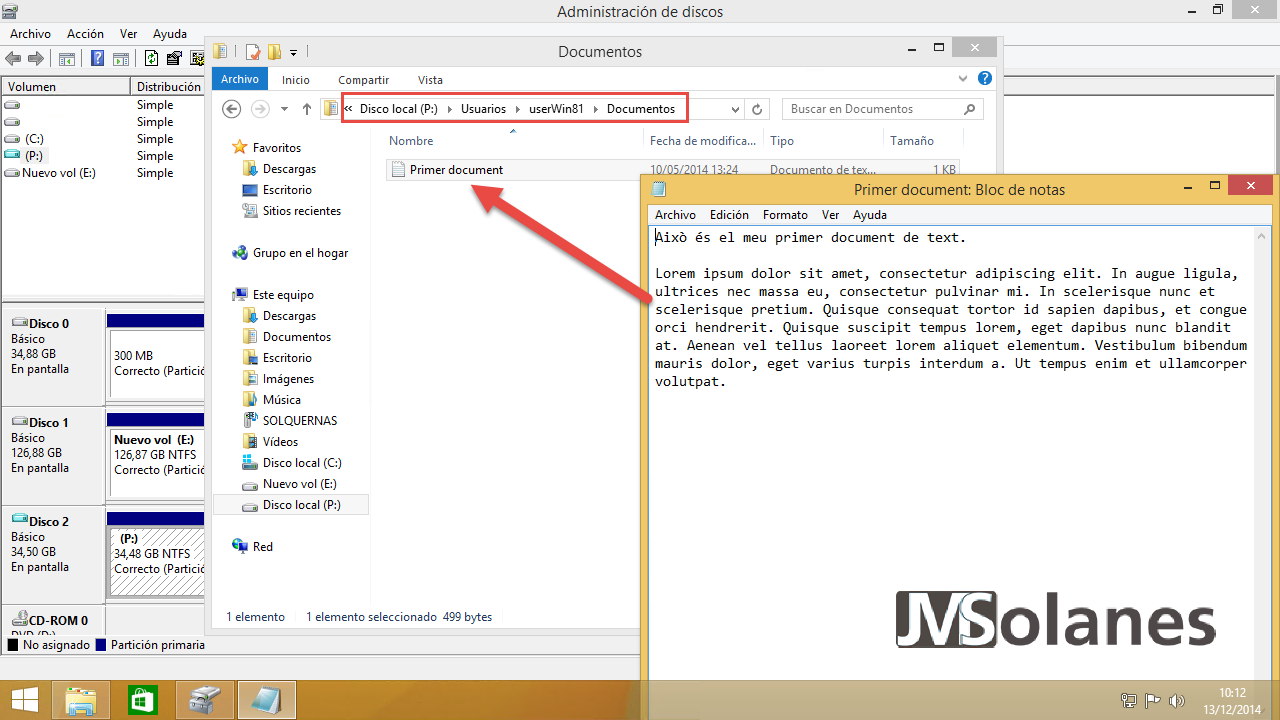
Task: Click the back arrow in Administración de discos toolbar
Action: point(13,59)
